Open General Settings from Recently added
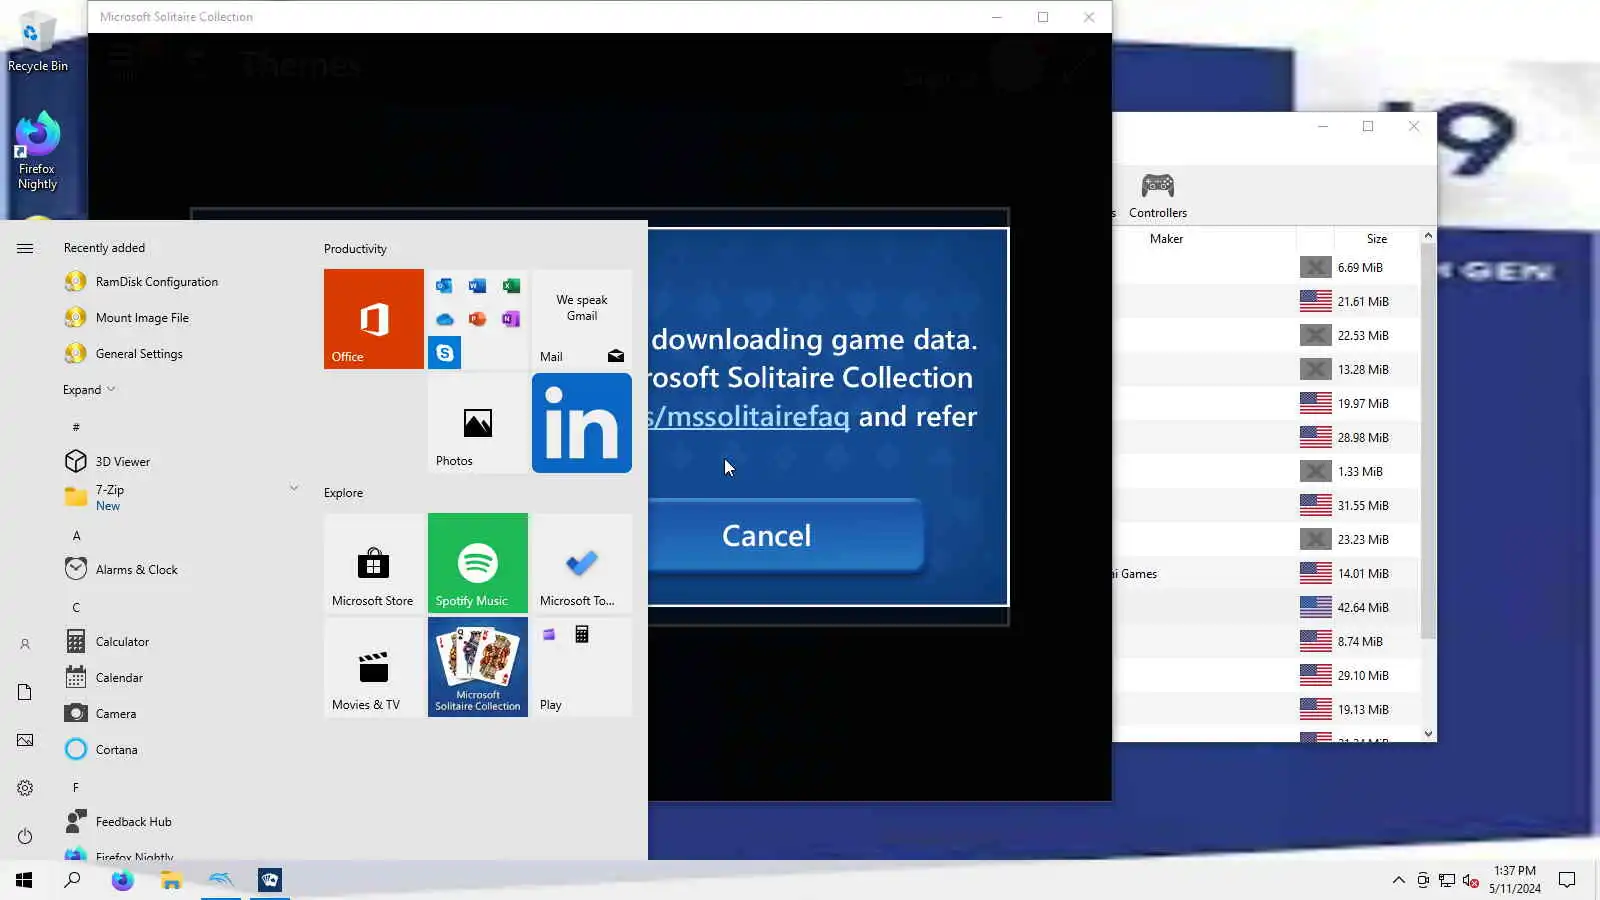The height and width of the screenshot is (900, 1600). pyautogui.click(x=180, y=354)
